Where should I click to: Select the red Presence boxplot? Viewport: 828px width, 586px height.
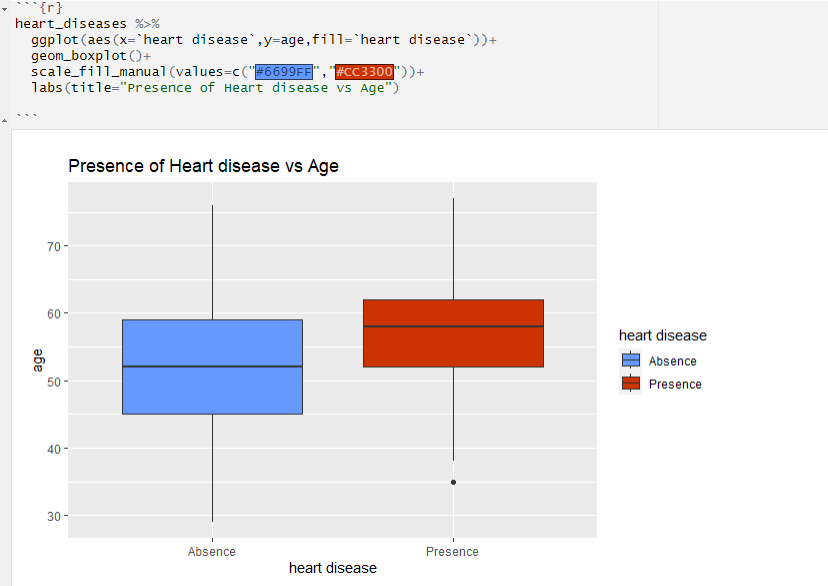pos(453,332)
